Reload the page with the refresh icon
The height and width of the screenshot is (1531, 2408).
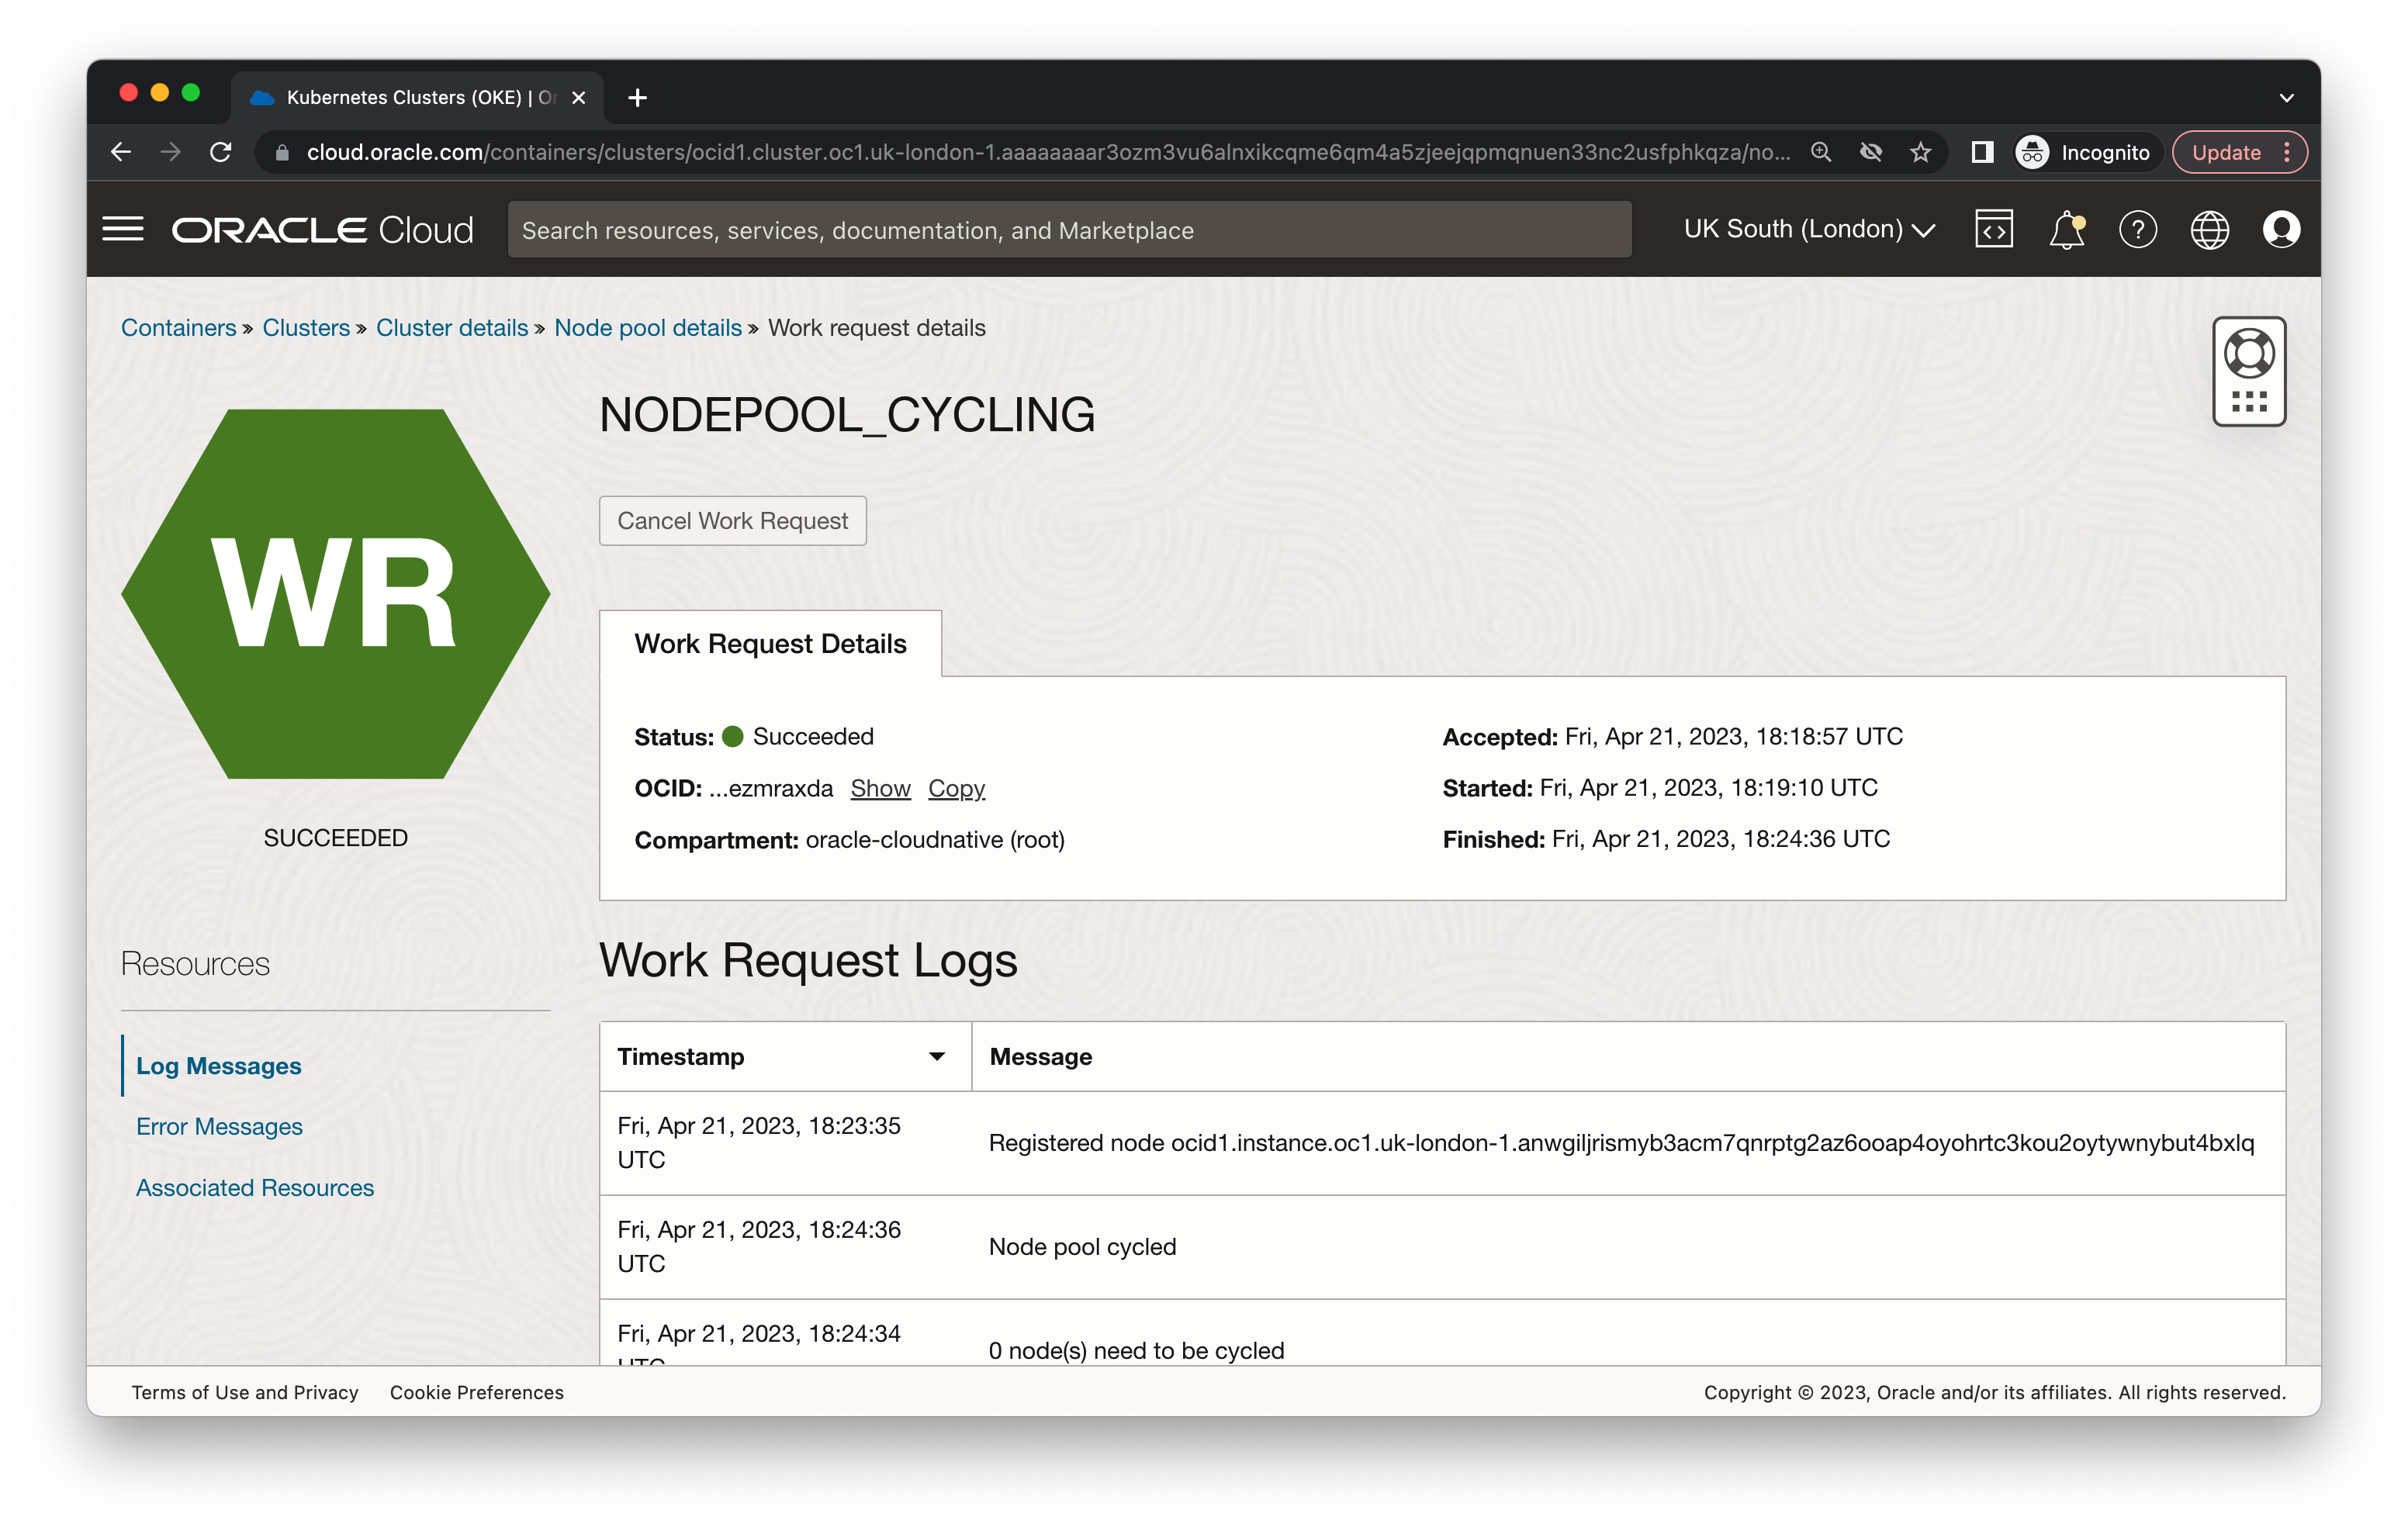pyautogui.click(x=222, y=152)
